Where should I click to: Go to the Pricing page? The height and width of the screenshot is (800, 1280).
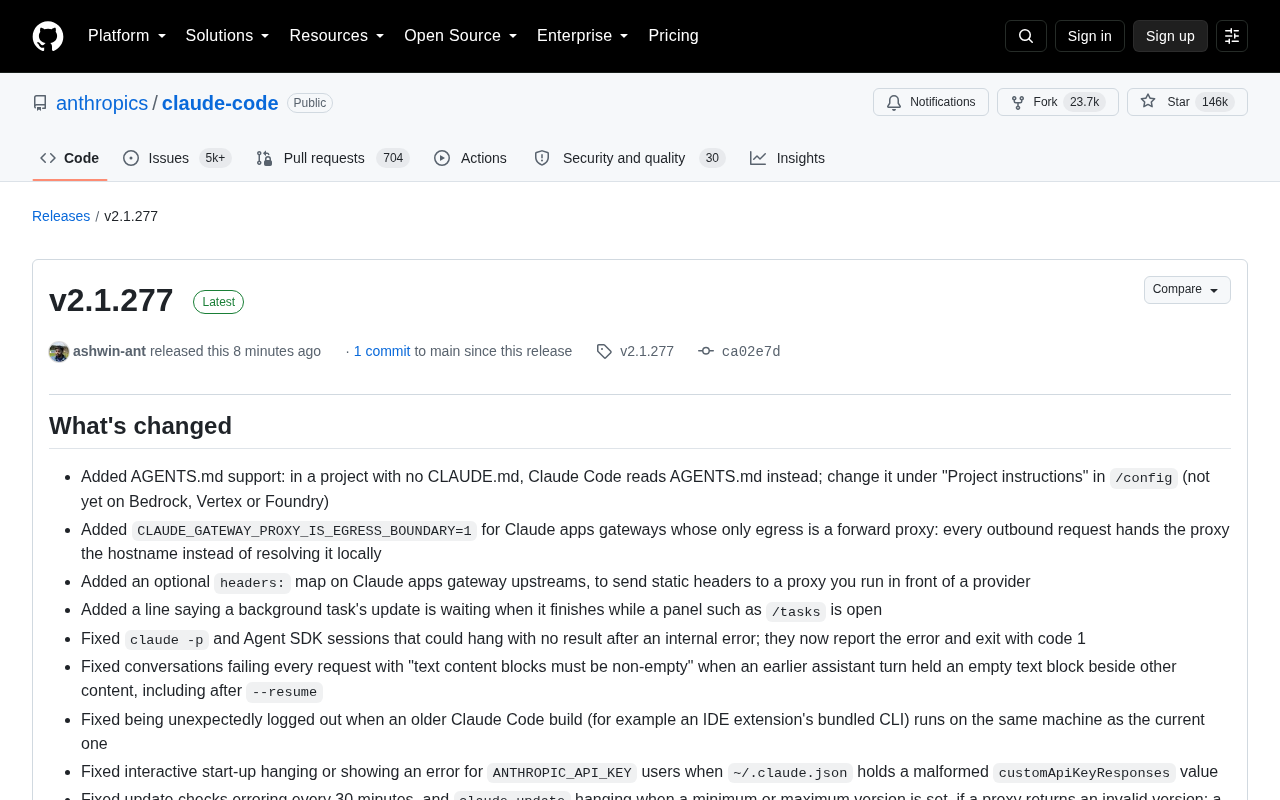pyautogui.click(x=674, y=36)
